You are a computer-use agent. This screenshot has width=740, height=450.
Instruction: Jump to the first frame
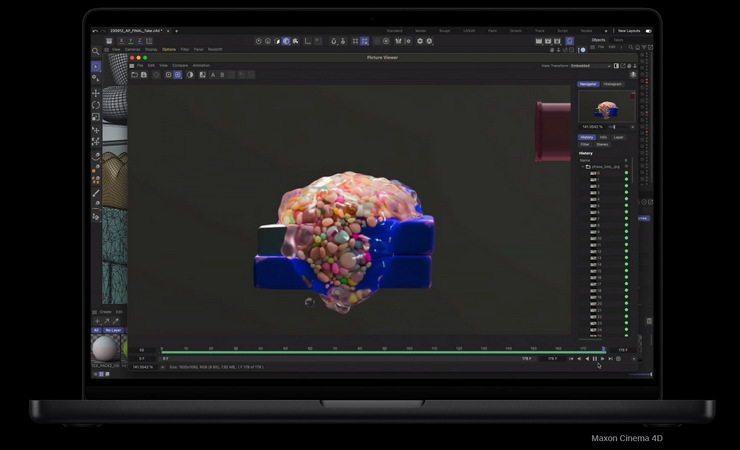(x=571, y=358)
